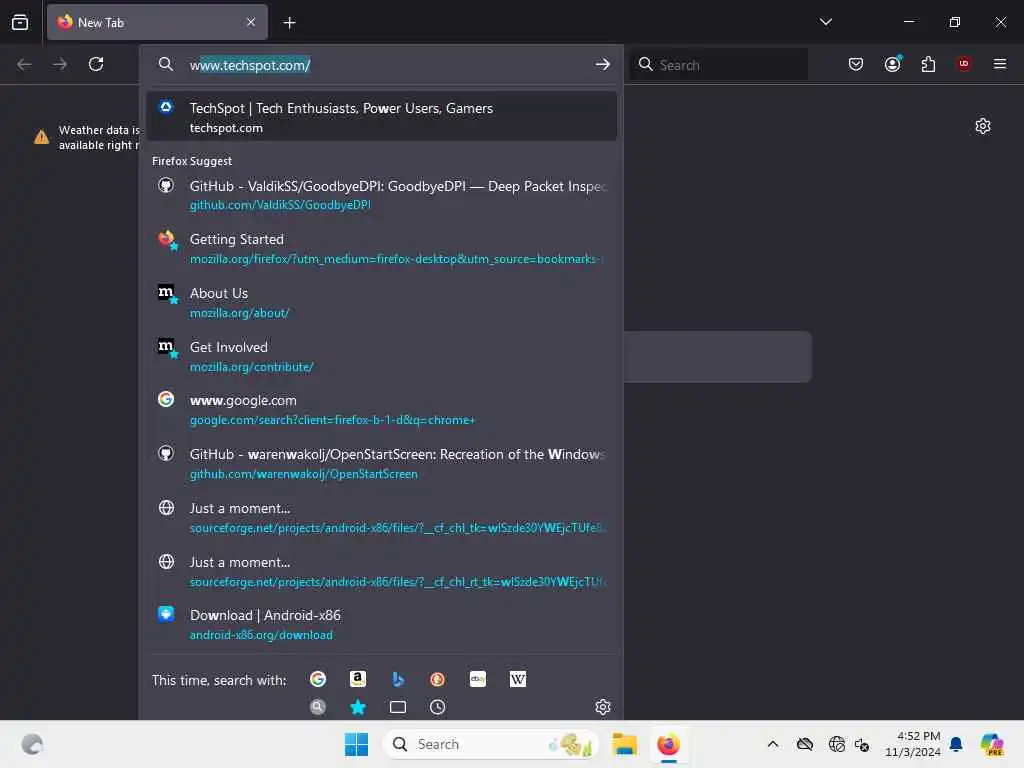Go forward with the forward arrow
Viewport: 1024px width, 768px height.
60,64
